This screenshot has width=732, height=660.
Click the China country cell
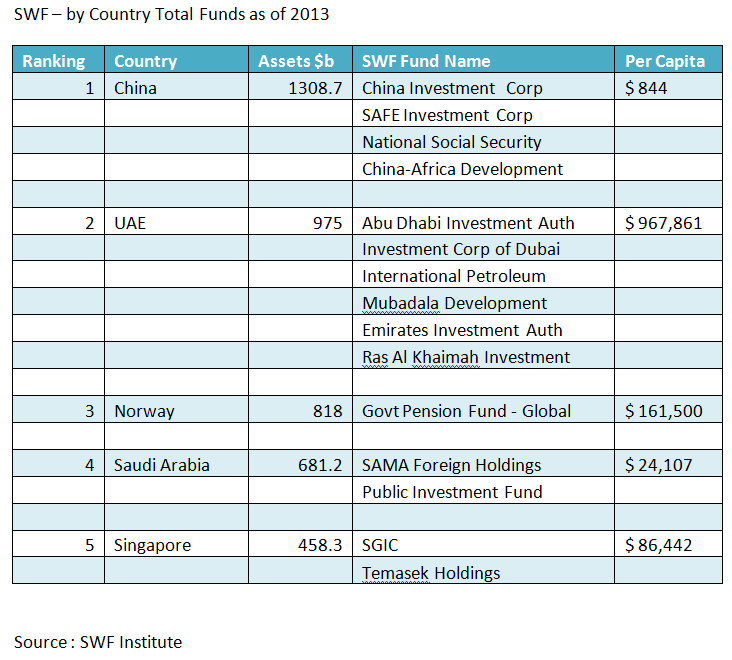136,88
